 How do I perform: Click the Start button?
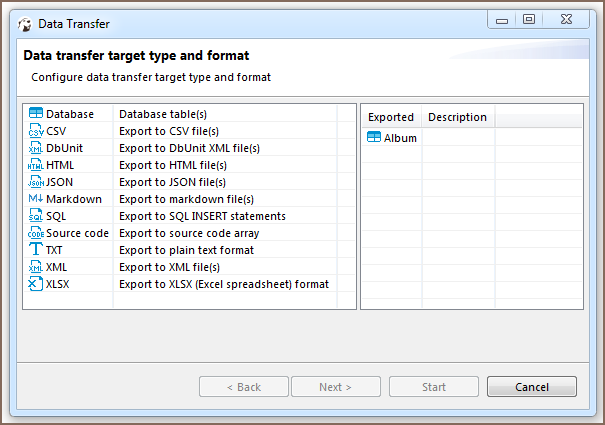434,387
